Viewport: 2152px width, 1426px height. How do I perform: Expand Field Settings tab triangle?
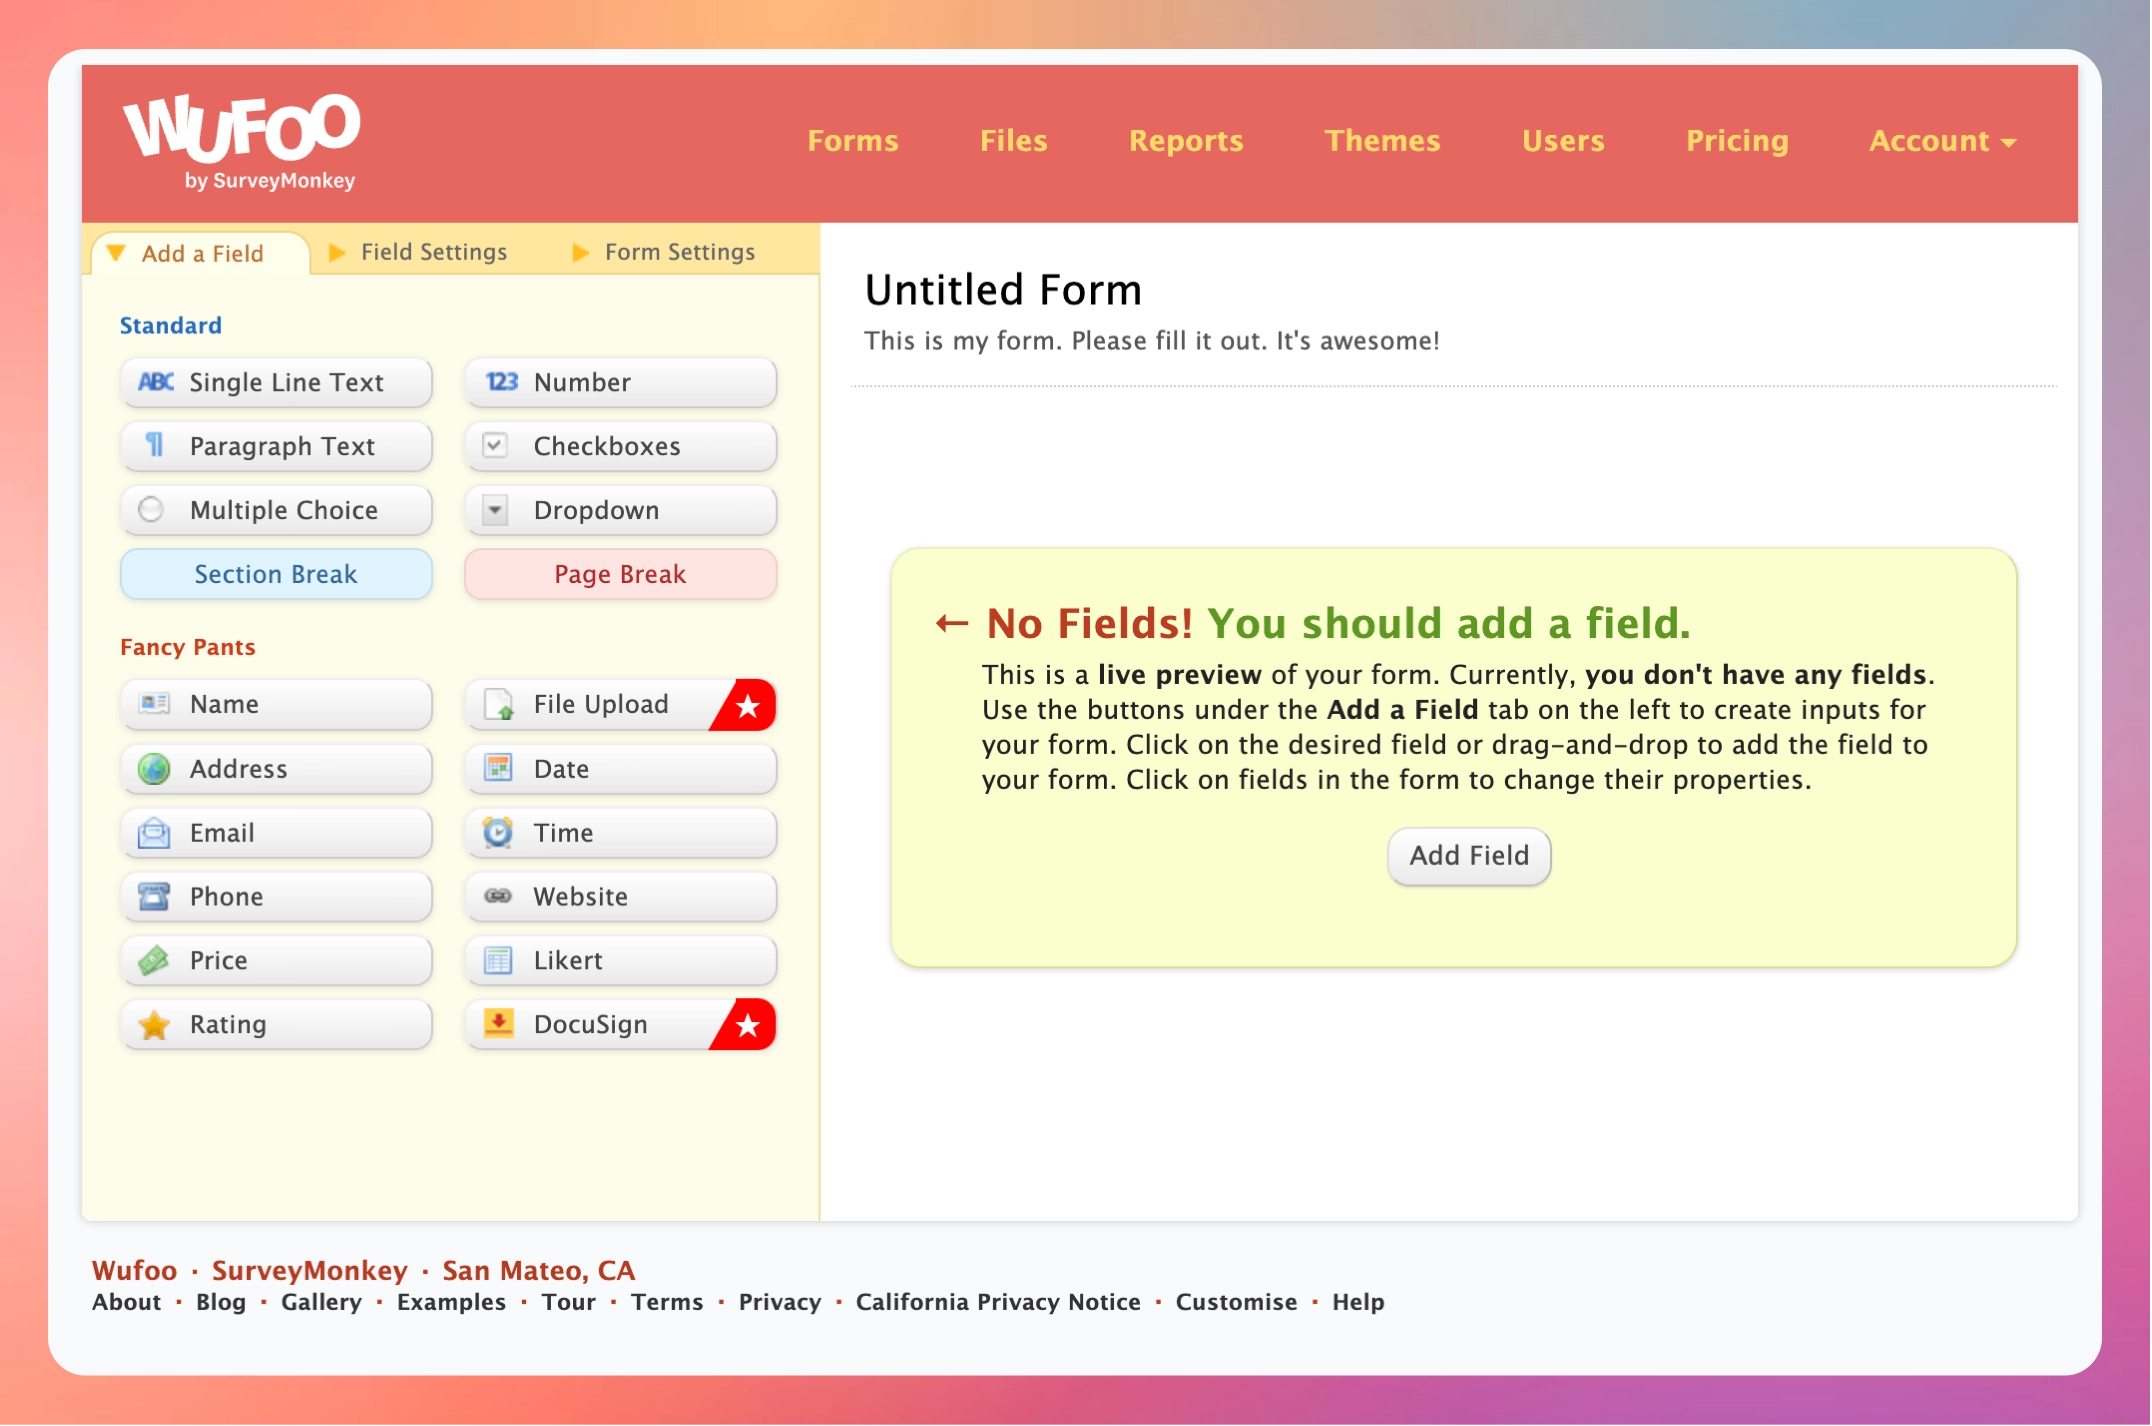(337, 252)
